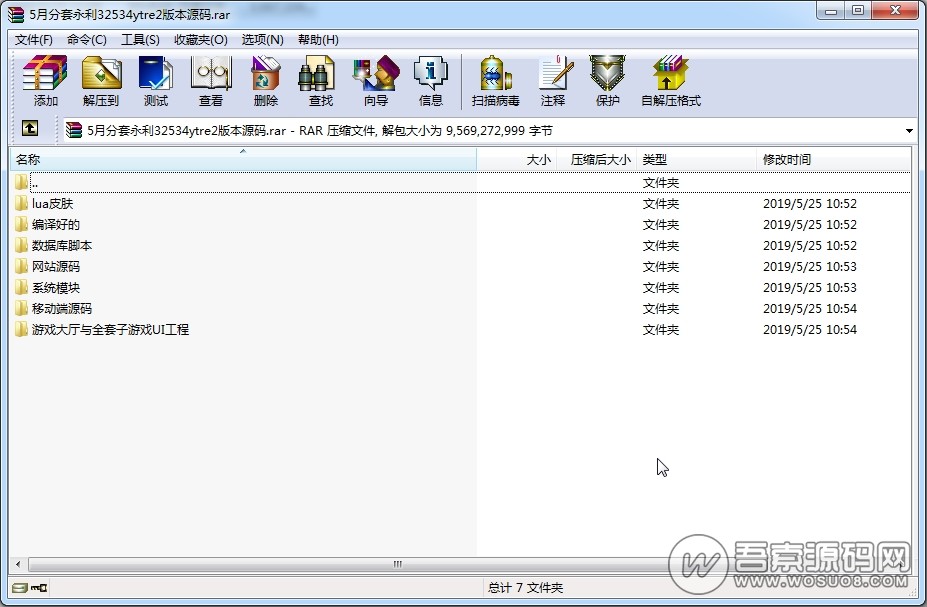Screen dimensions: 927x607
Task: Click status bar text 总计 7 文件夹
Action: click(525, 587)
